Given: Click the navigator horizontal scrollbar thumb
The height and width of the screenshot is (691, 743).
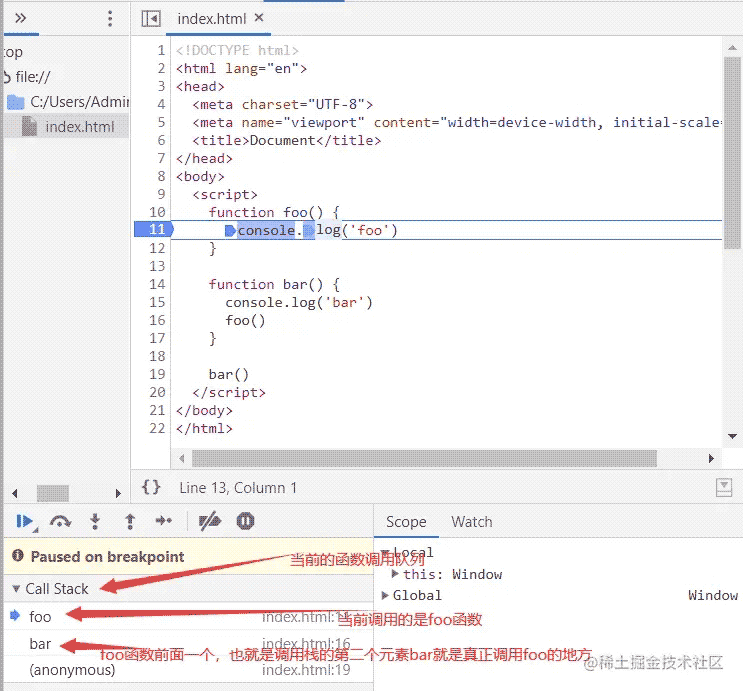Looking at the screenshot, I should pos(53,493).
